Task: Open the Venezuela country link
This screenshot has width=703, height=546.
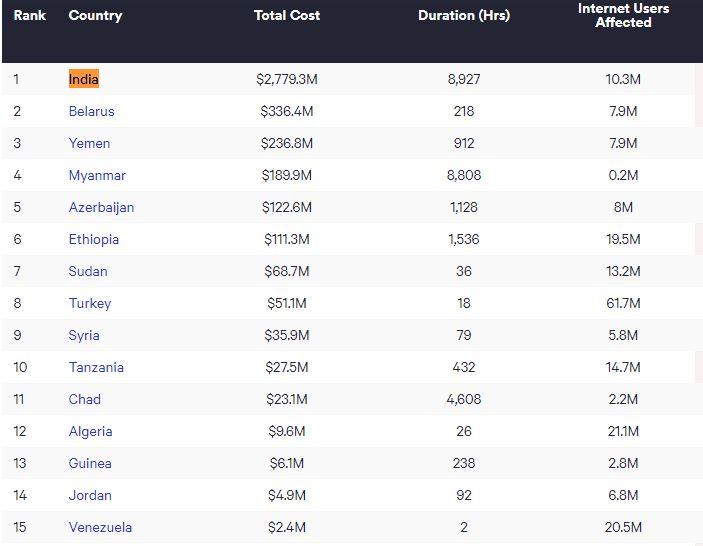Action: click(x=100, y=527)
